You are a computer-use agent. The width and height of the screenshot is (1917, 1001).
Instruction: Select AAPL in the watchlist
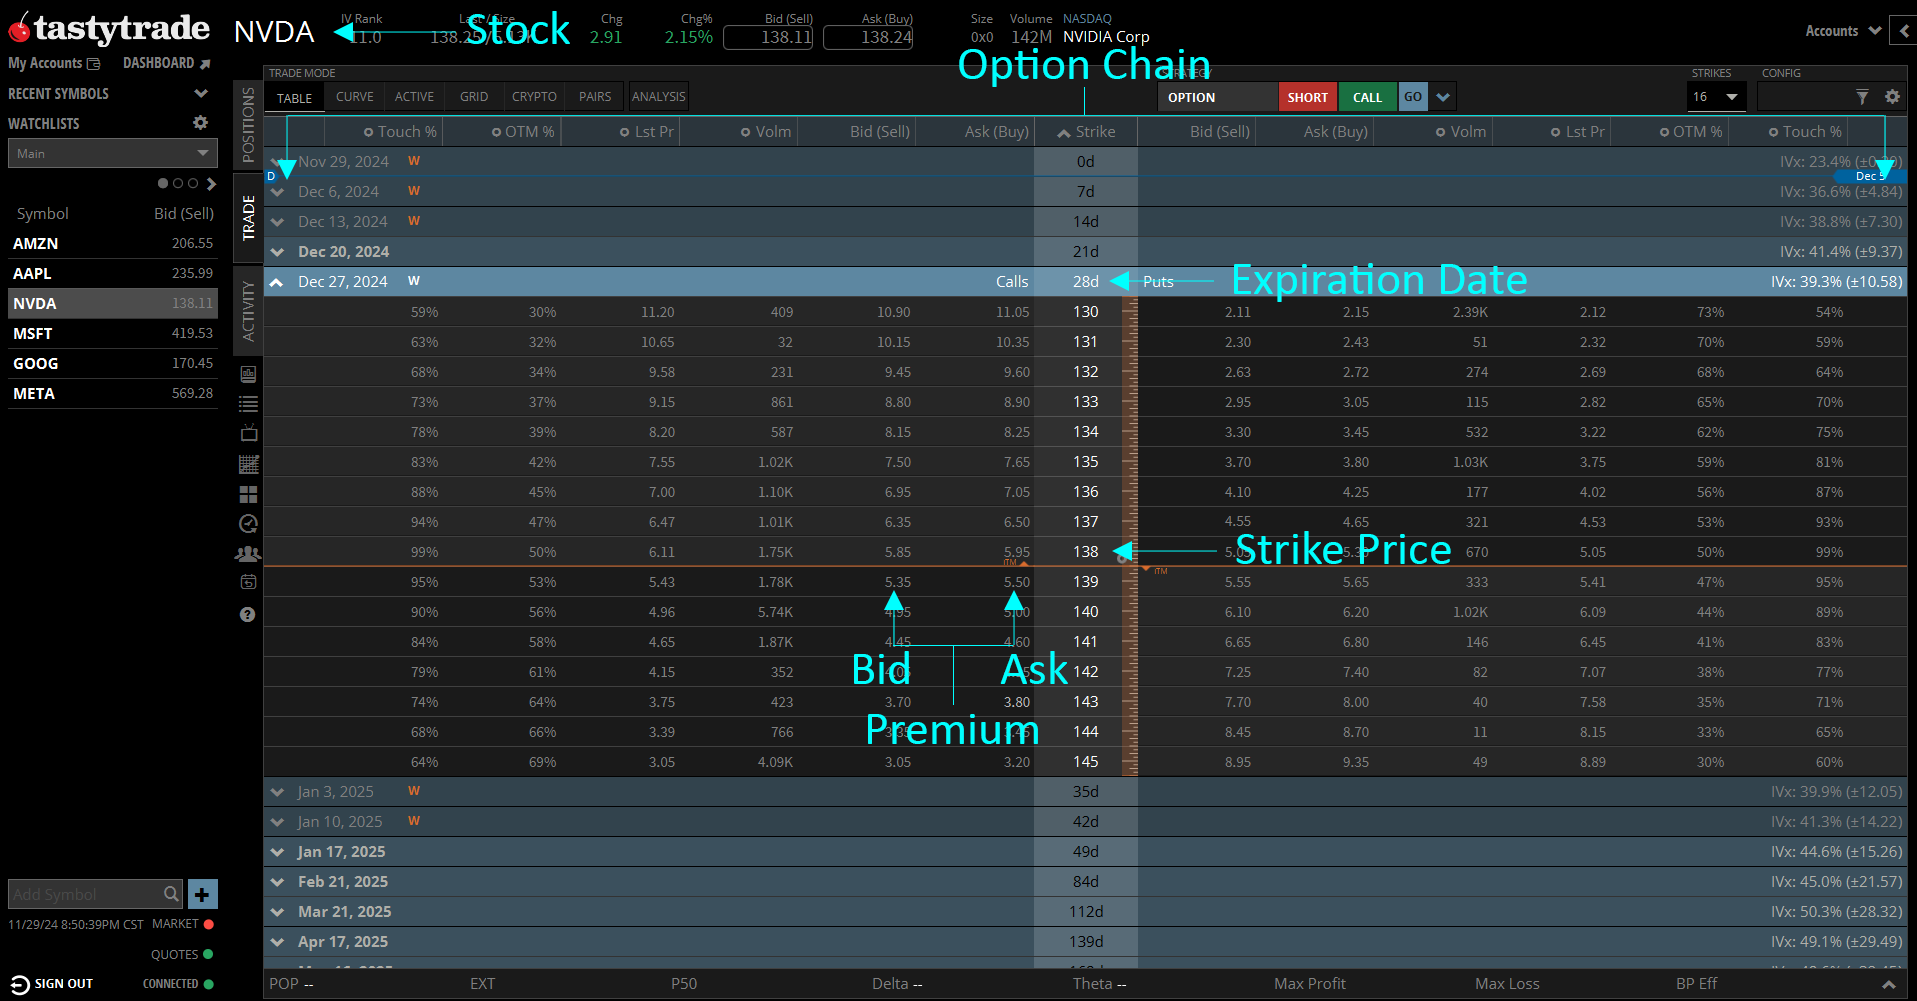coord(113,273)
